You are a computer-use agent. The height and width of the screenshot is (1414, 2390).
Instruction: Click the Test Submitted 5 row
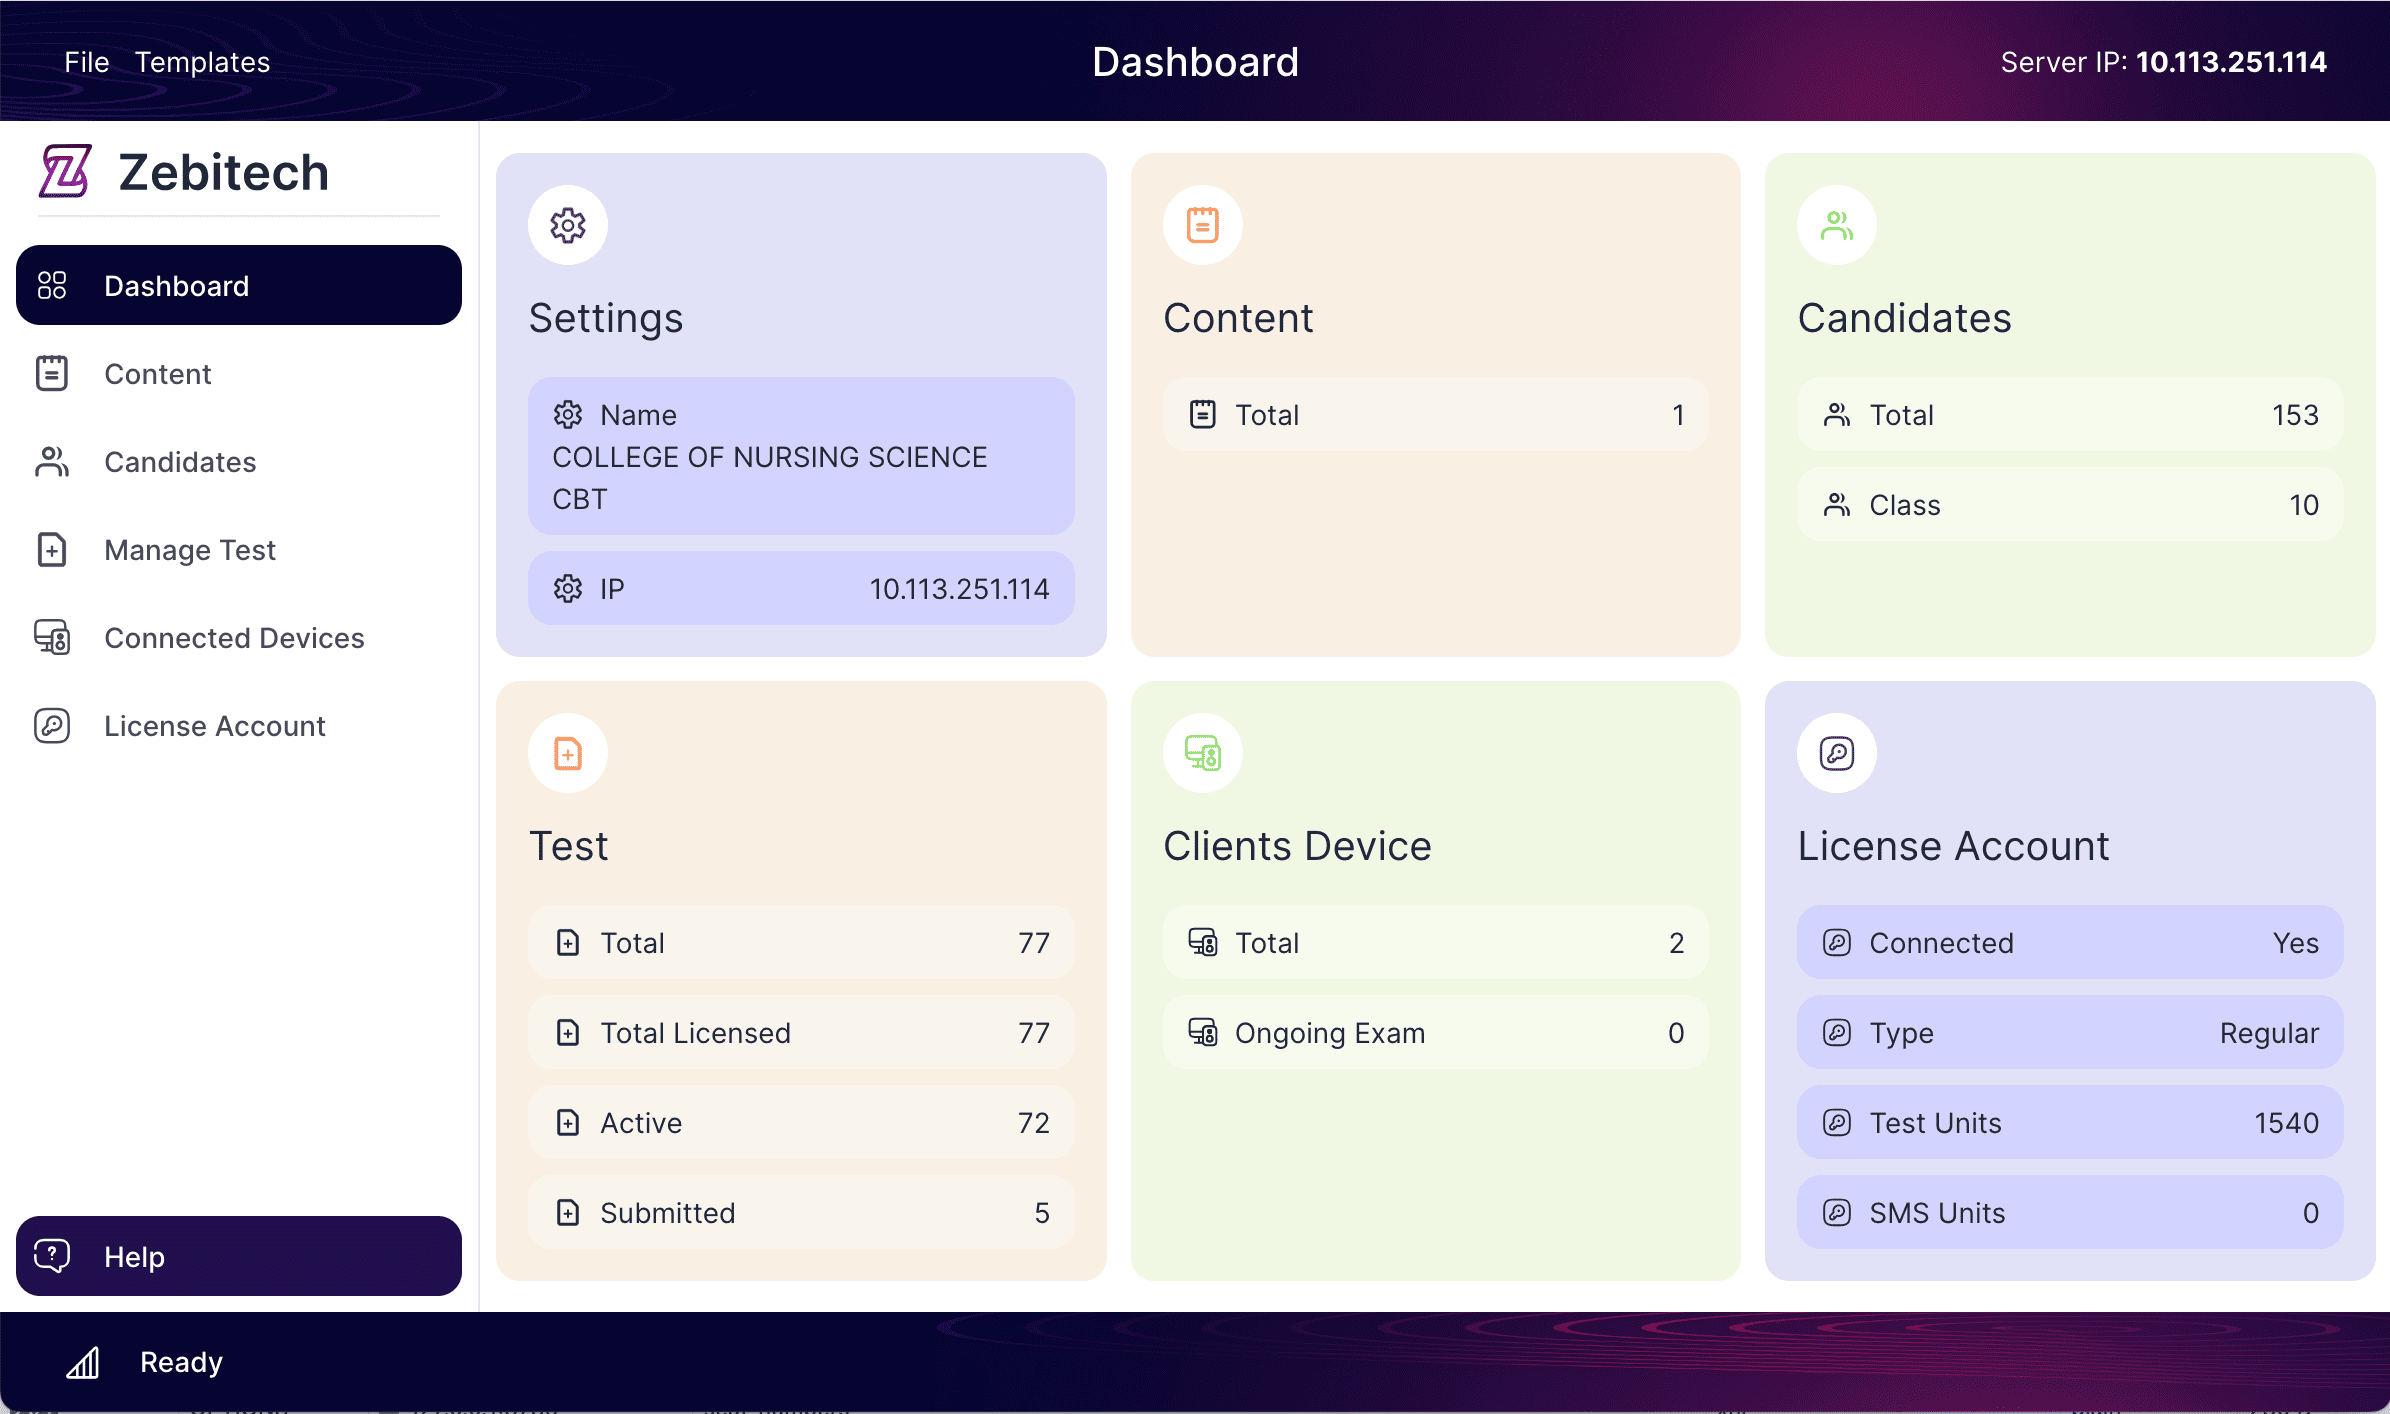click(801, 1212)
